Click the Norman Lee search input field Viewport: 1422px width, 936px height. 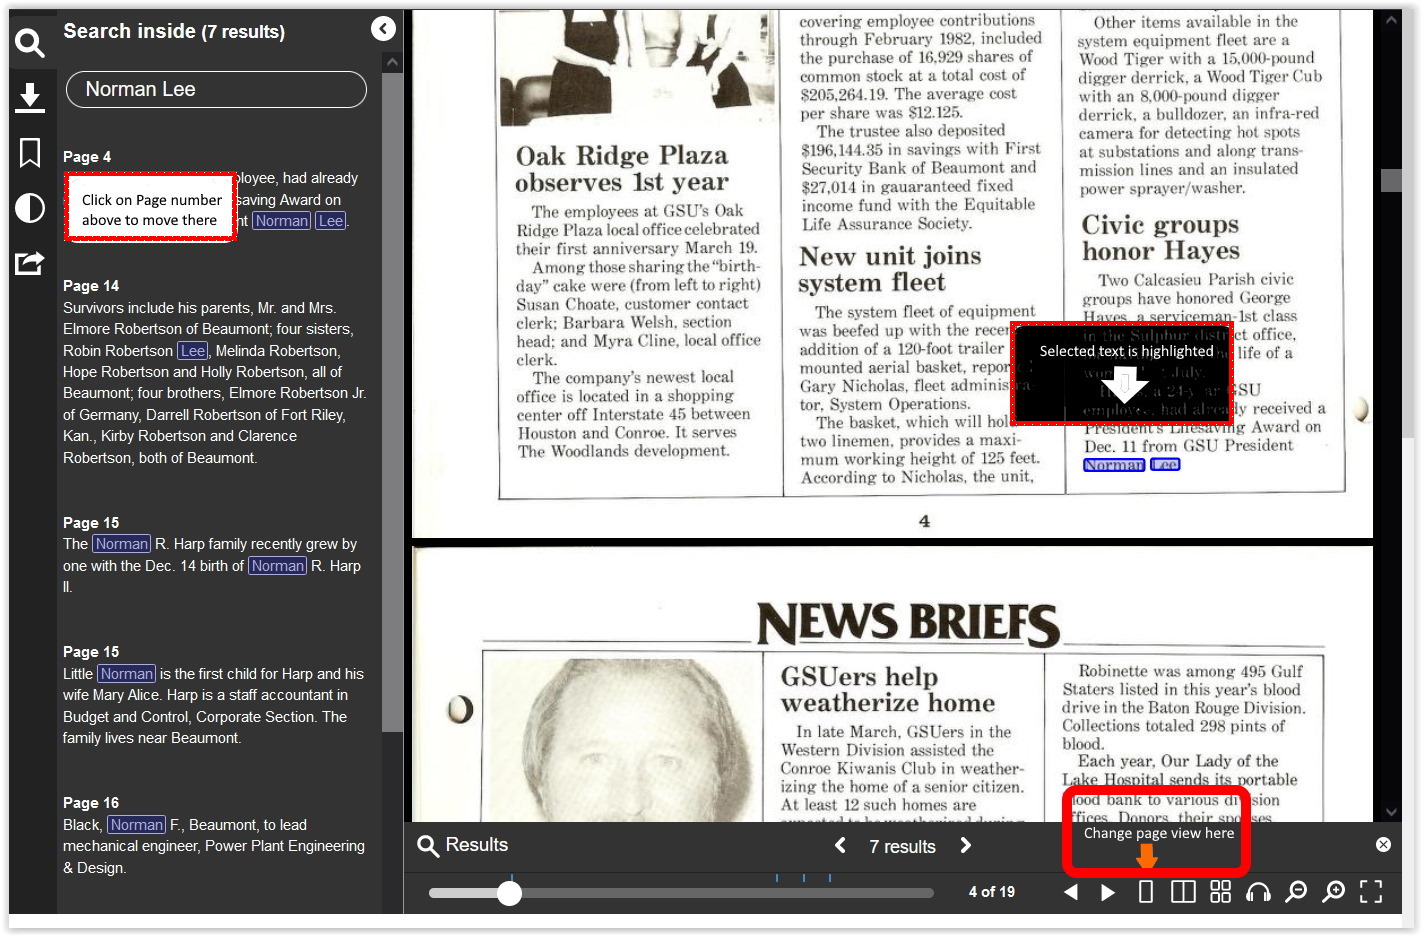coord(216,89)
